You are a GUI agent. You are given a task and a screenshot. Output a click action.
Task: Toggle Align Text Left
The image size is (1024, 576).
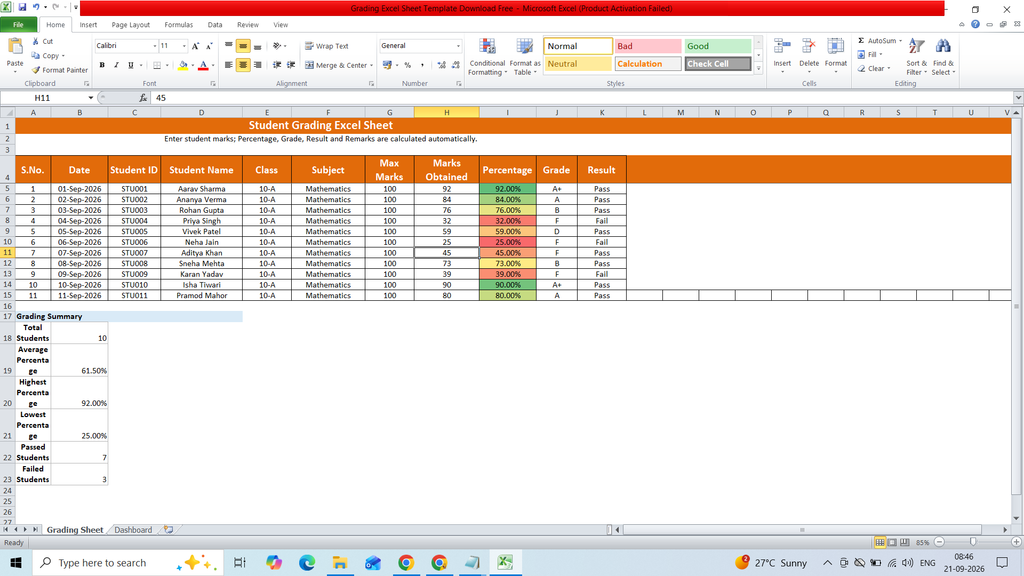click(229, 65)
